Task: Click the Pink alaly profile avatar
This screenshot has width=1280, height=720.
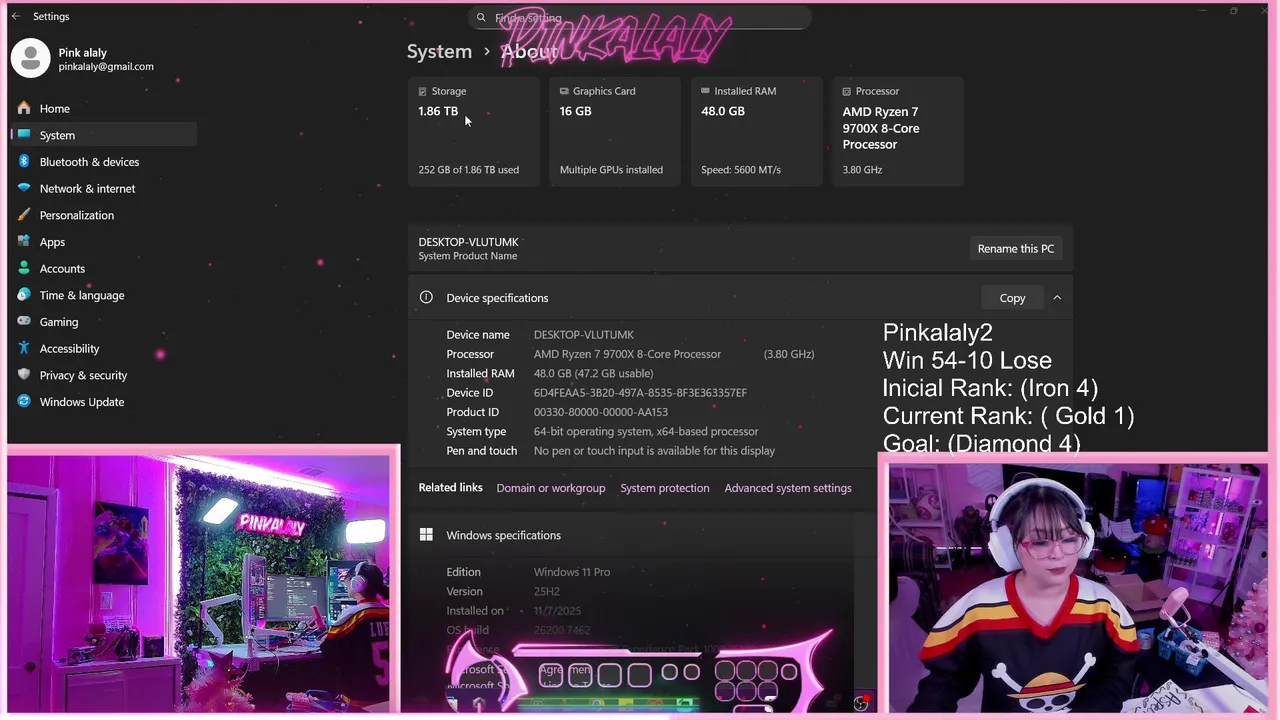Action: coord(30,58)
